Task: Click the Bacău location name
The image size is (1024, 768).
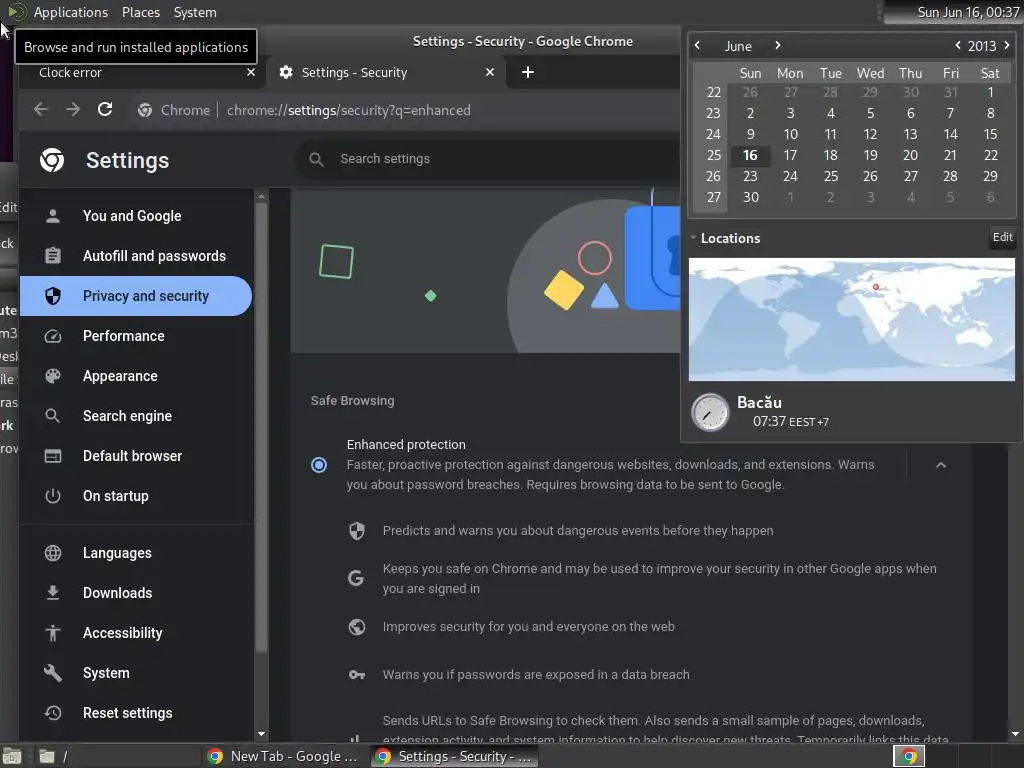Action: (x=759, y=402)
